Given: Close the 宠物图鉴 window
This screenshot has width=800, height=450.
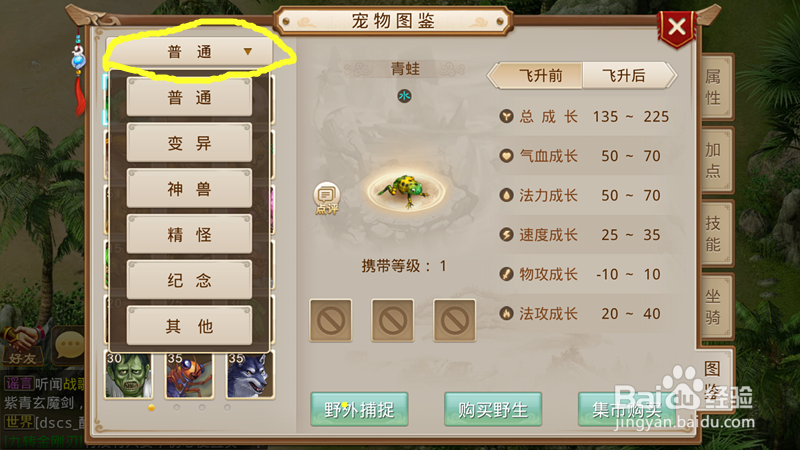Looking at the screenshot, I should (677, 27).
